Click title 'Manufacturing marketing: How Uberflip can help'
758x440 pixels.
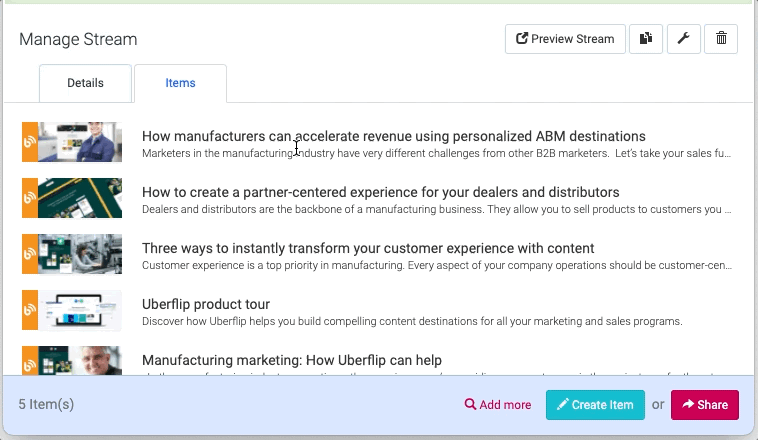coord(292,361)
